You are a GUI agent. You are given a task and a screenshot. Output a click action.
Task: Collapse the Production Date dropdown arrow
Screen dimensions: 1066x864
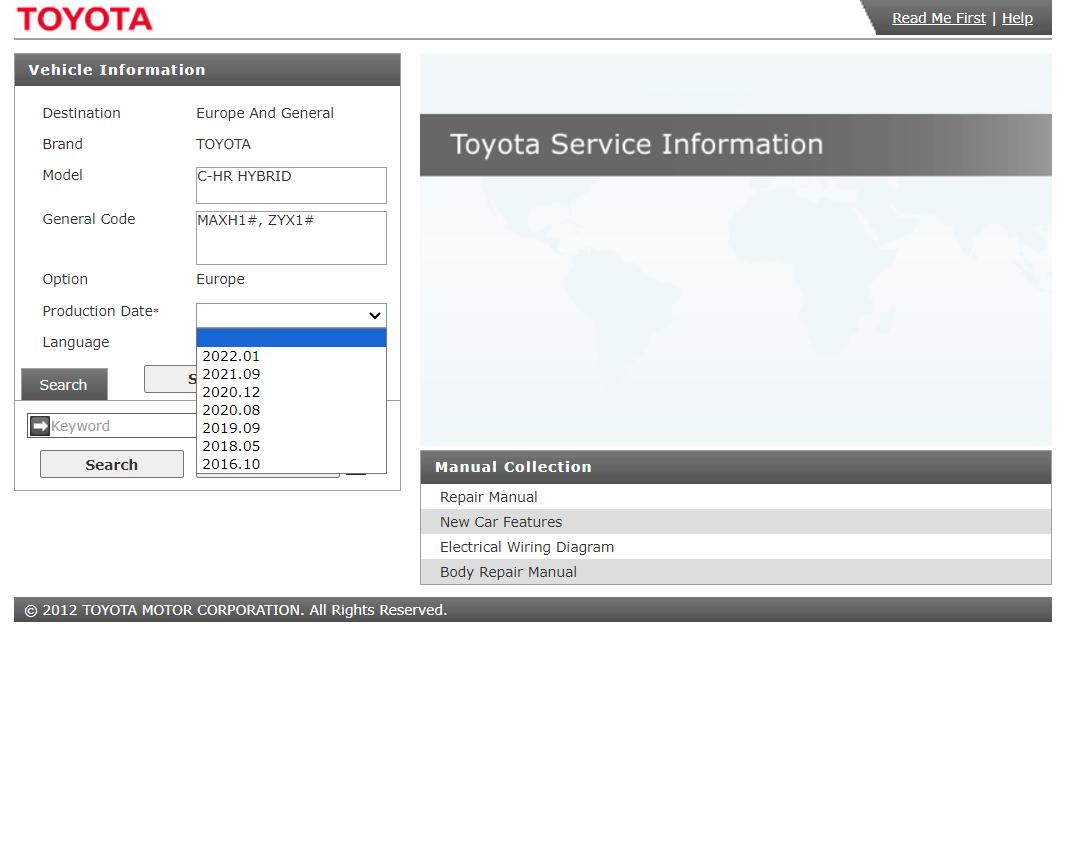click(x=374, y=315)
